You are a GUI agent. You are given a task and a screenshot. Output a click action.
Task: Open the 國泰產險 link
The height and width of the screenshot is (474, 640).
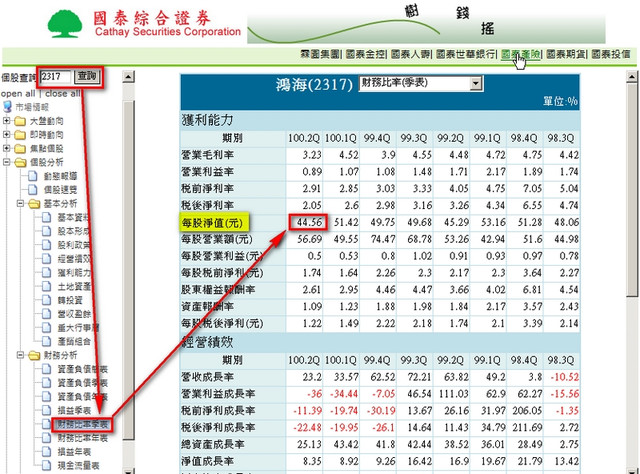click(x=520, y=54)
